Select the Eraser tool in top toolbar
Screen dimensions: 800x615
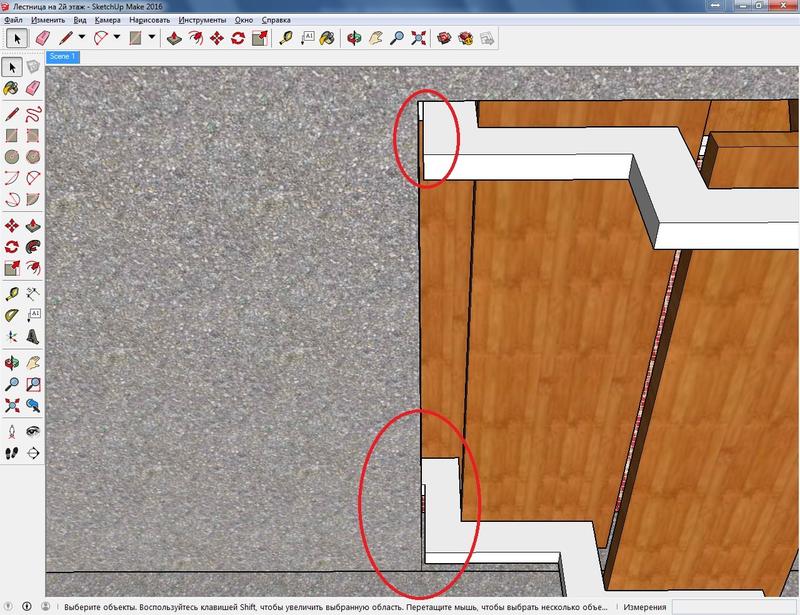tap(43, 38)
